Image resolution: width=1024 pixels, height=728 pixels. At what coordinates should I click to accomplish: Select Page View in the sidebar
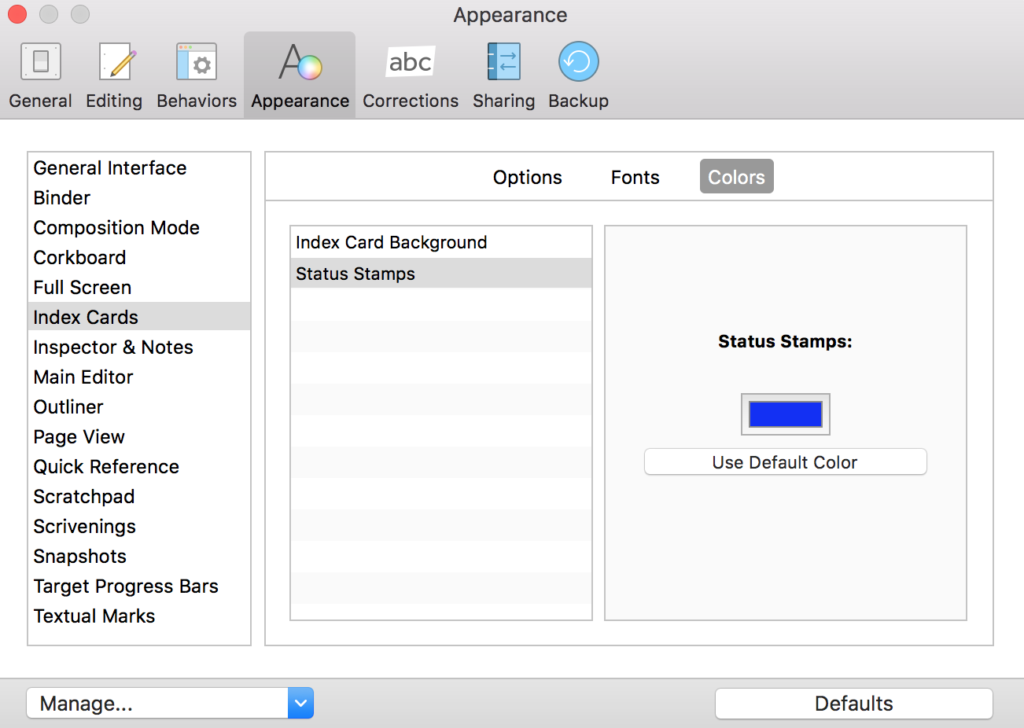point(139,437)
